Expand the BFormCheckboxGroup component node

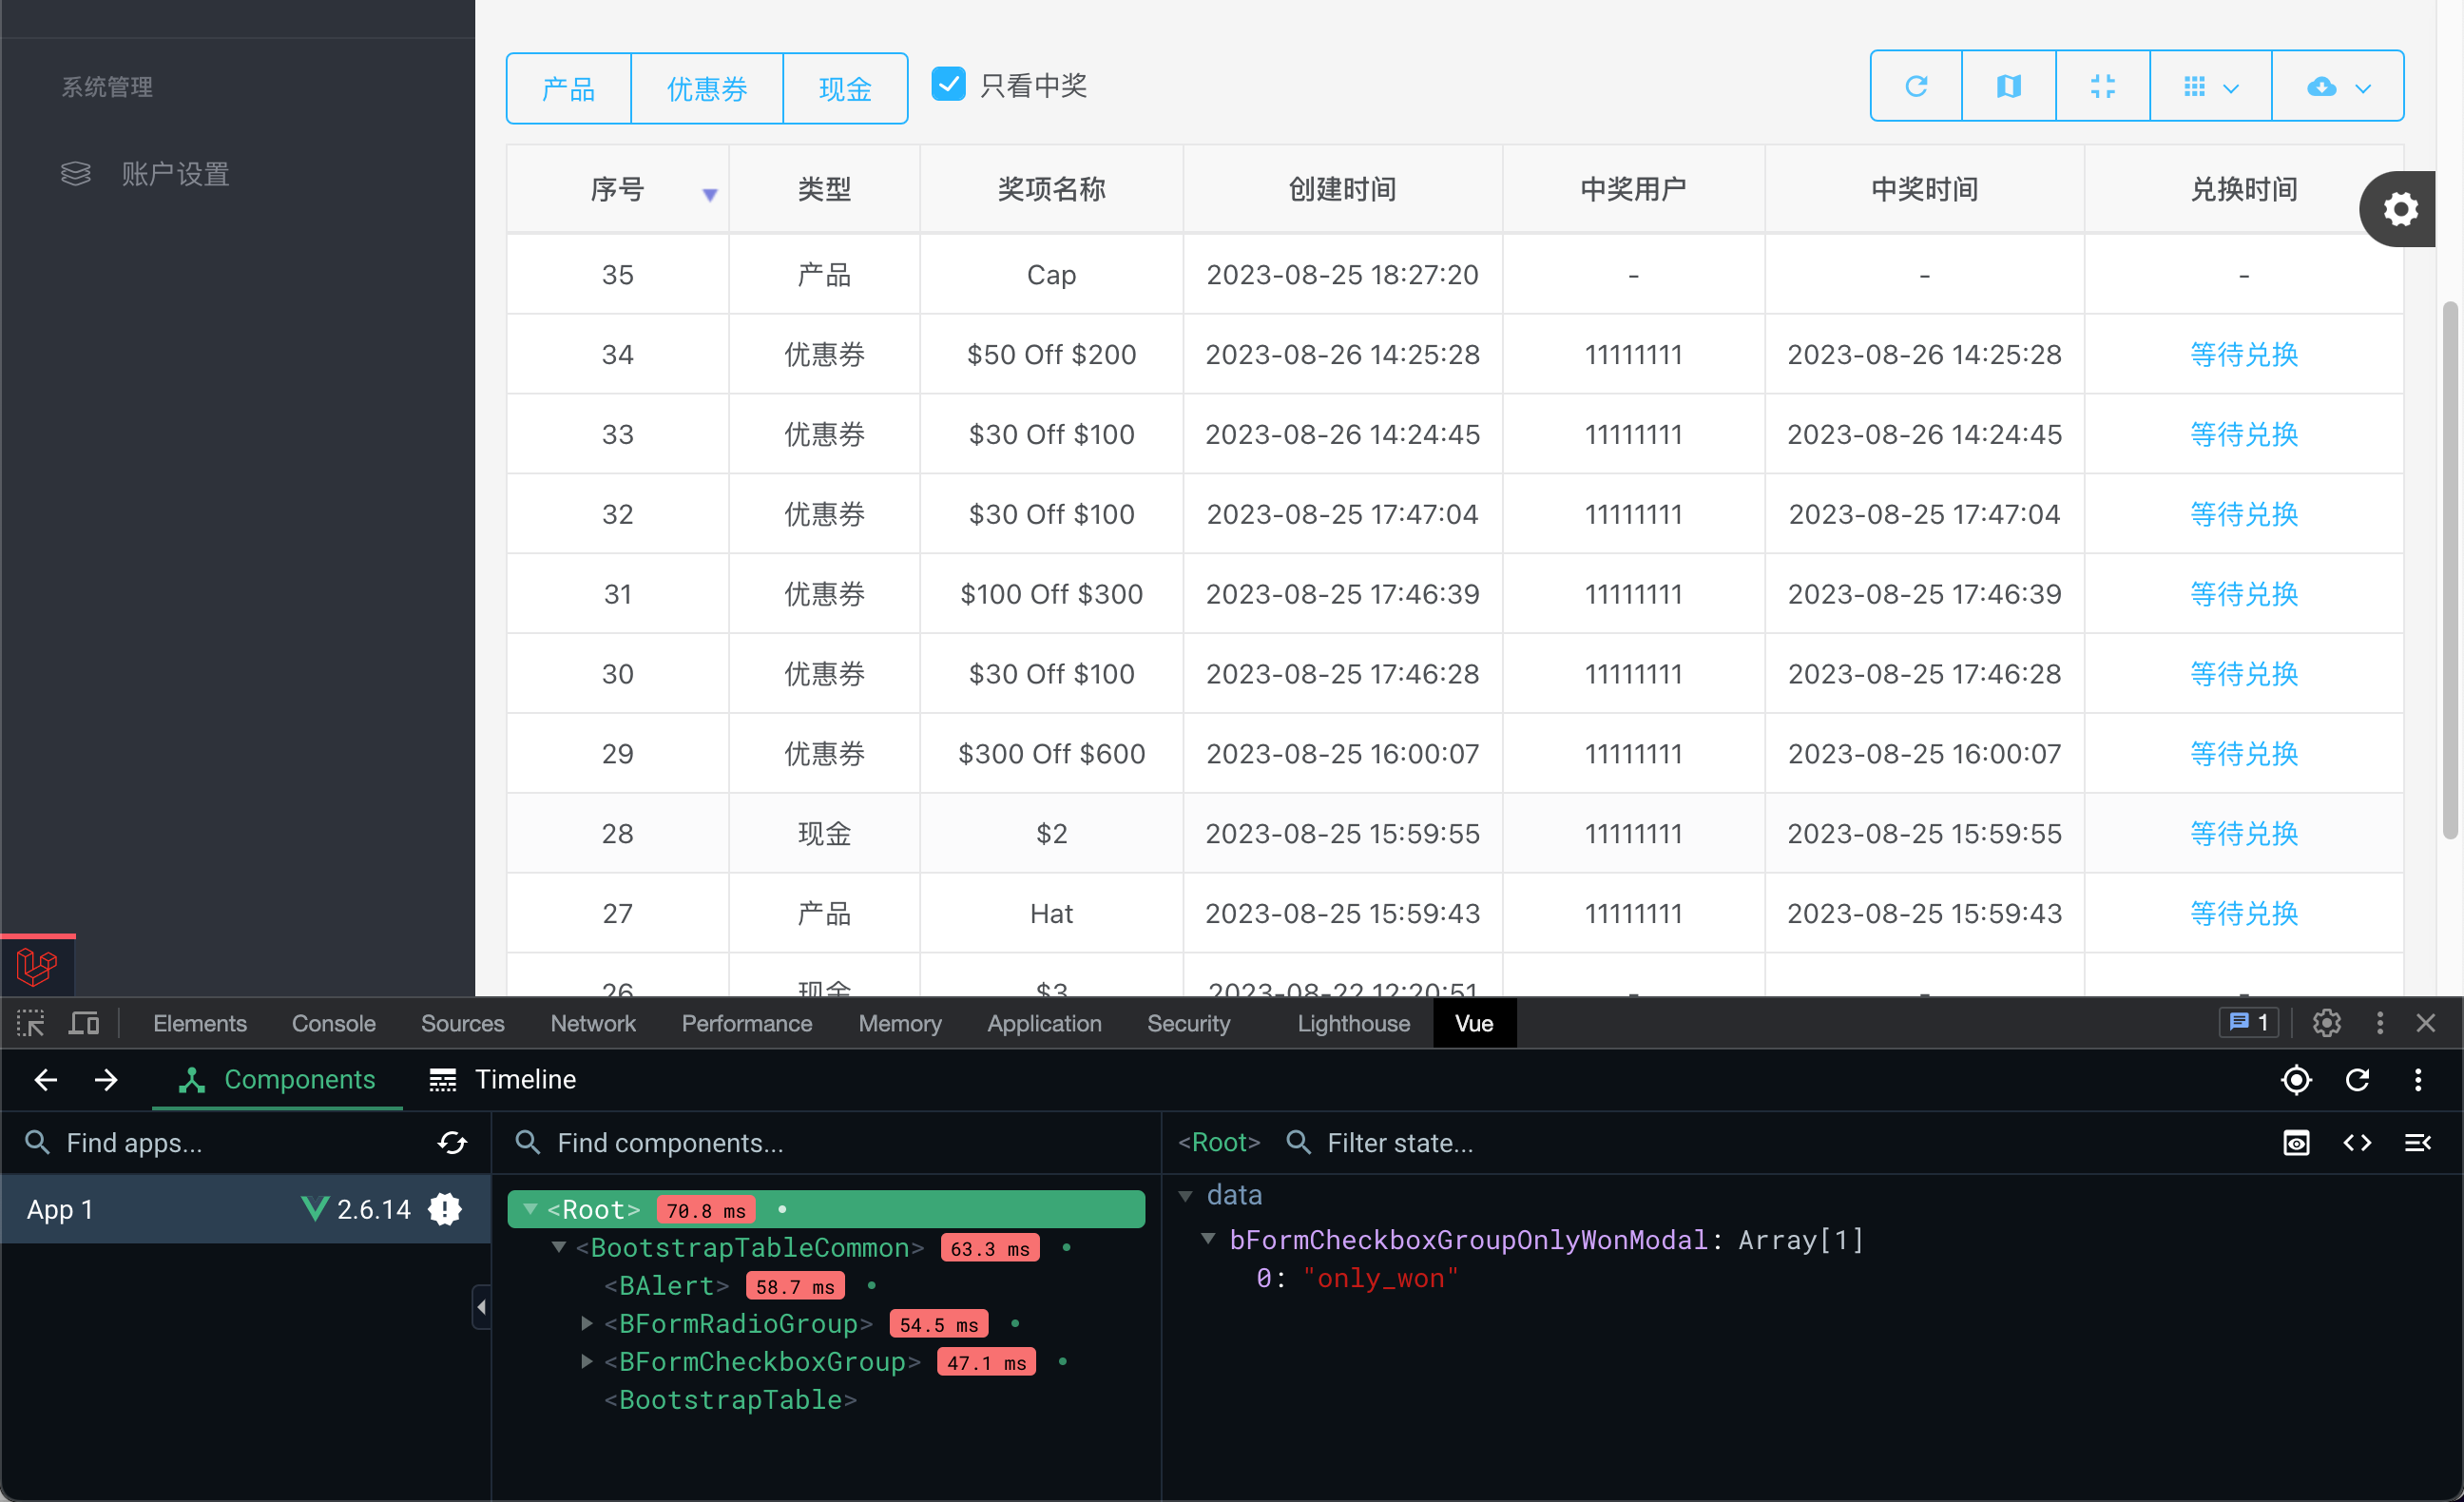587,1361
